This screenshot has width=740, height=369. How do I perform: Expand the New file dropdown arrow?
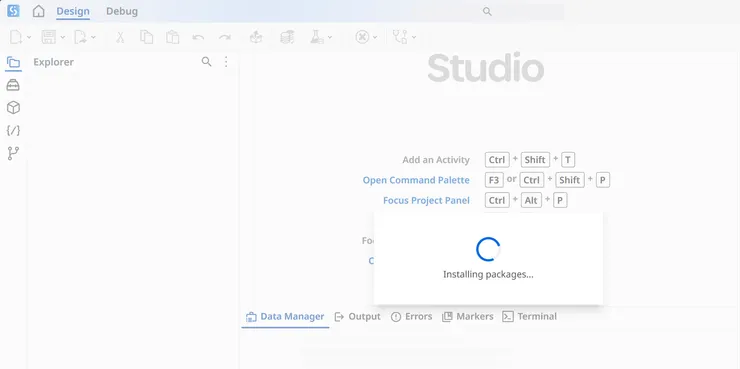[x=29, y=37]
